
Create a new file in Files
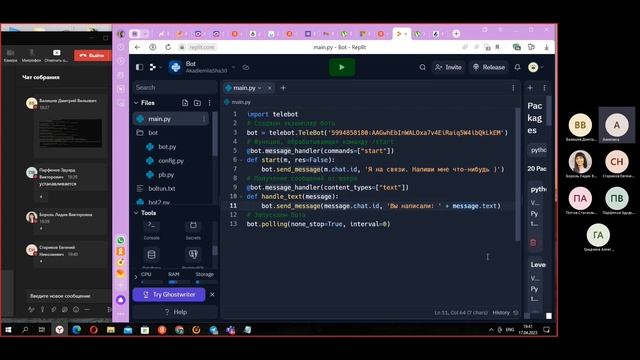coord(185,103)
